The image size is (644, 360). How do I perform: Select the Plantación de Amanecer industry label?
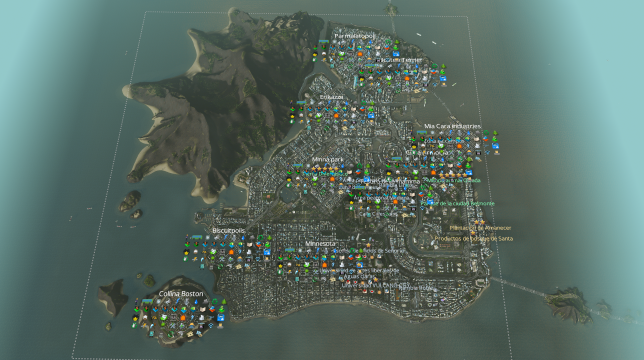tap(480, 228)
